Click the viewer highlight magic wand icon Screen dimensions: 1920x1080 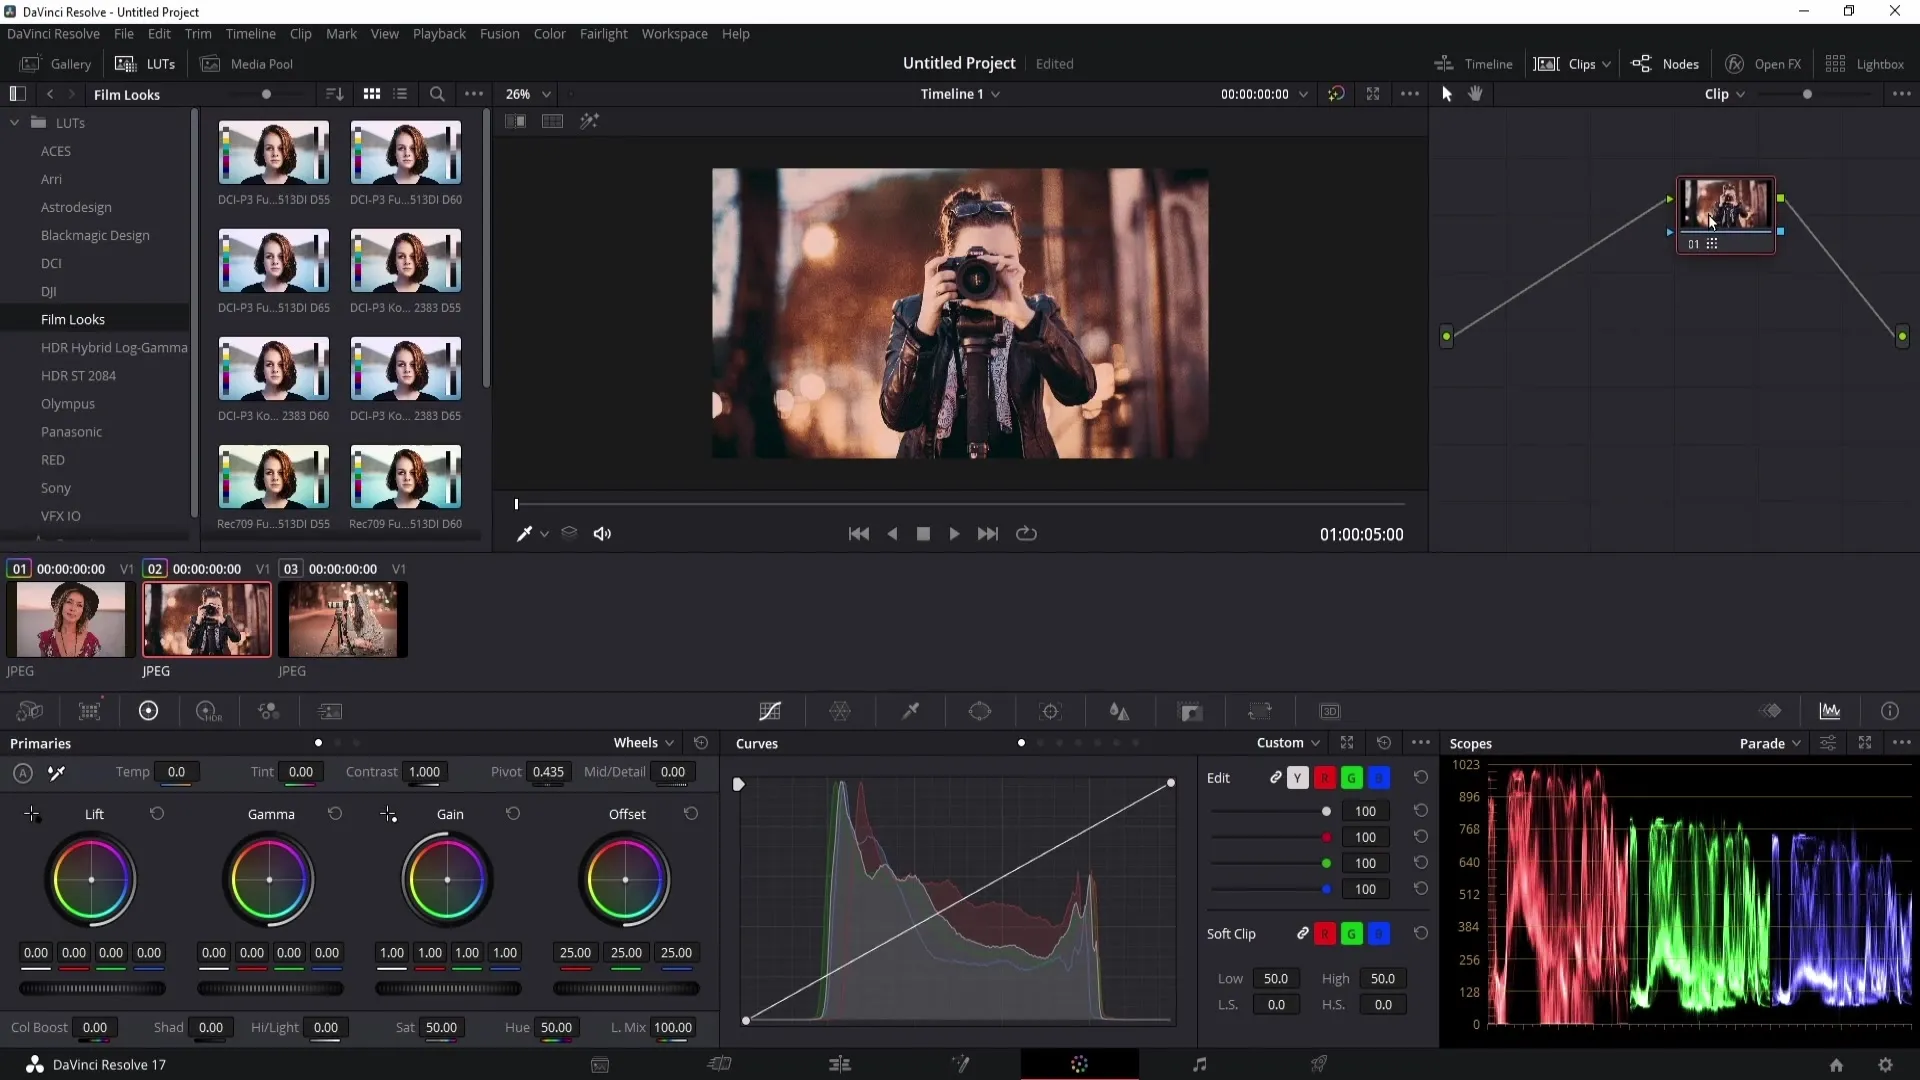point(589,121)
